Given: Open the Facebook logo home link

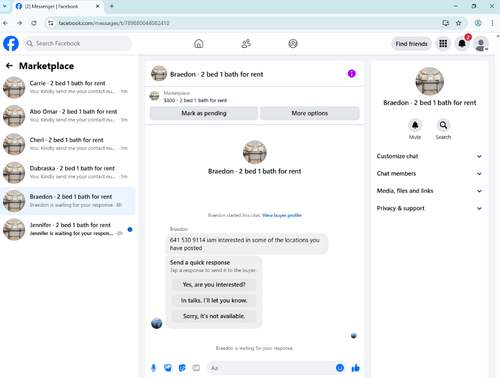Looking at the screenshot, I should coord(11,44).
